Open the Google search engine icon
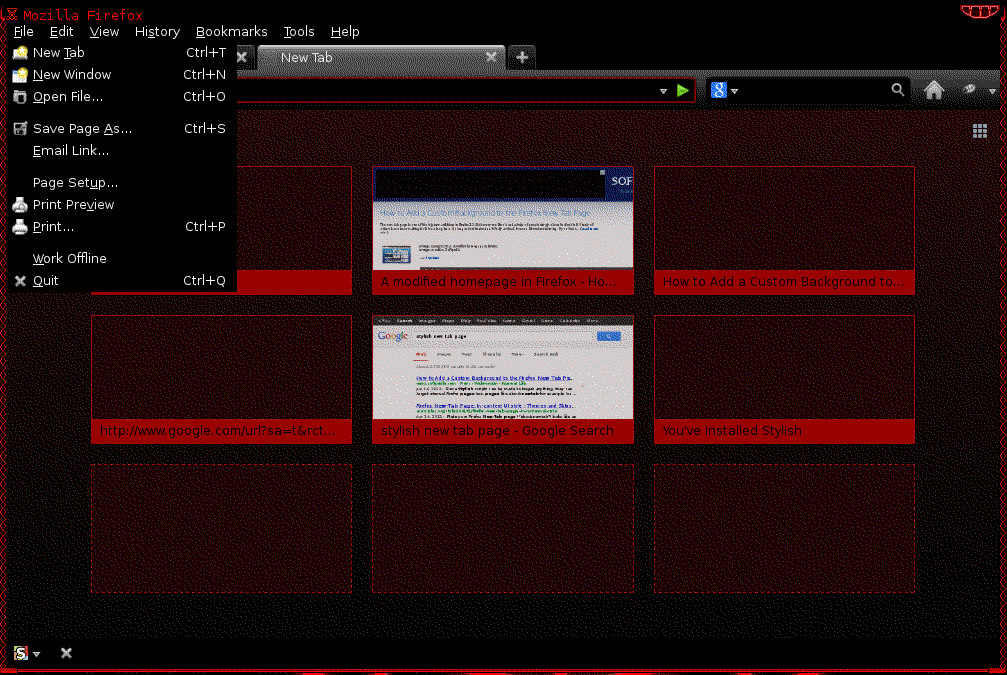Image resolution: width=1007 pixels, height=675 pixels. 718,91
